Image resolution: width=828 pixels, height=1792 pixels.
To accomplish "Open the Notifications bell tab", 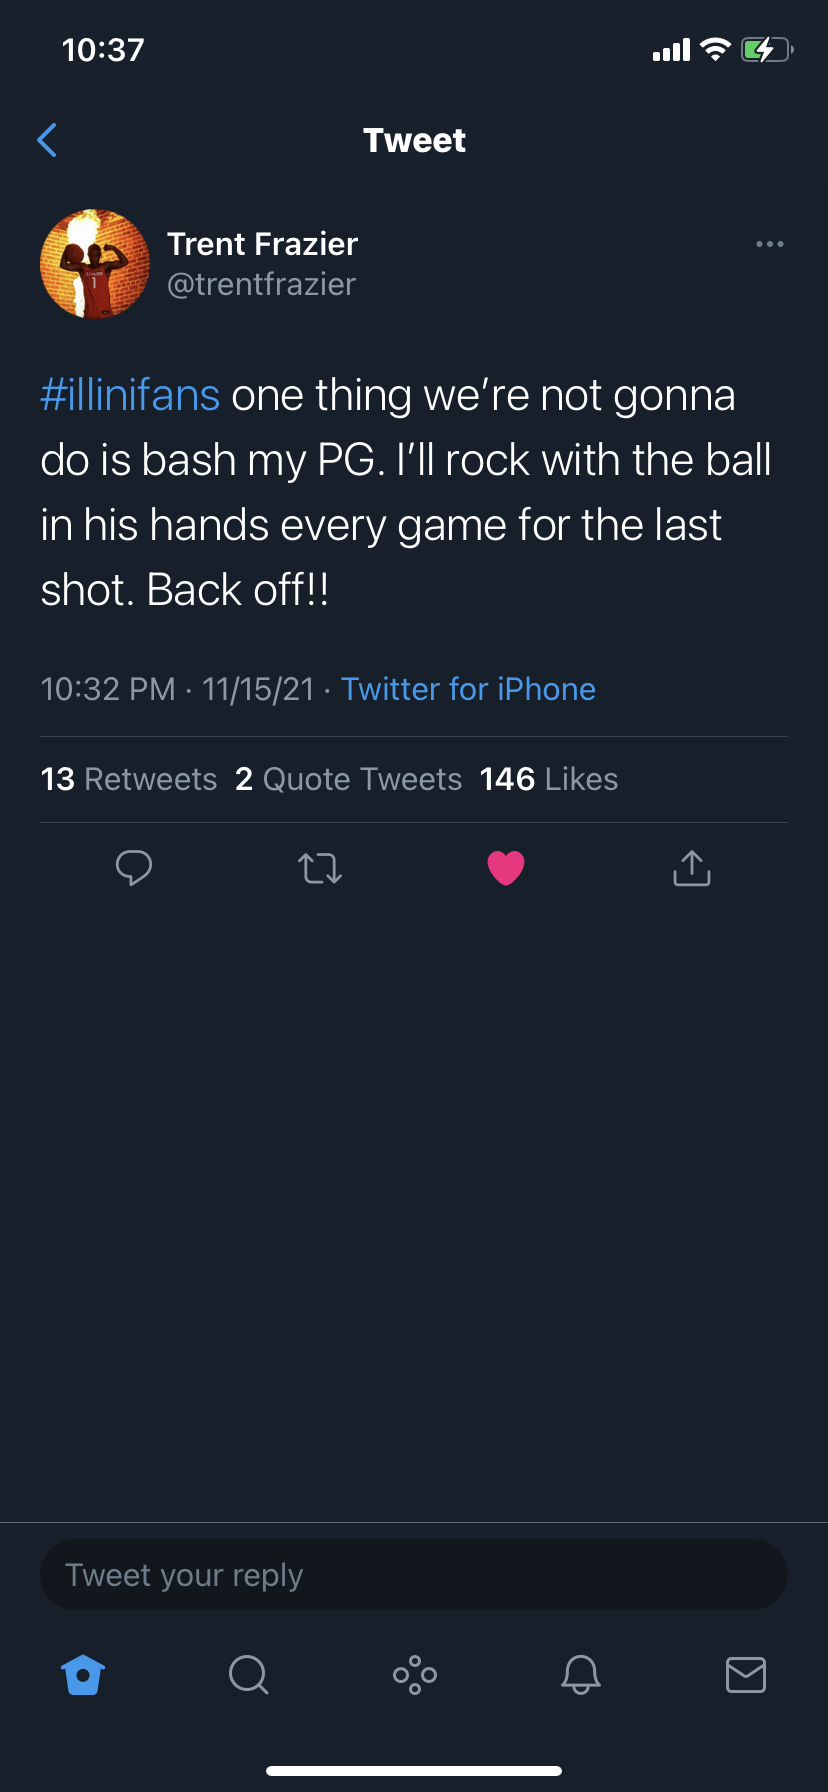I will click(580, 1674).
